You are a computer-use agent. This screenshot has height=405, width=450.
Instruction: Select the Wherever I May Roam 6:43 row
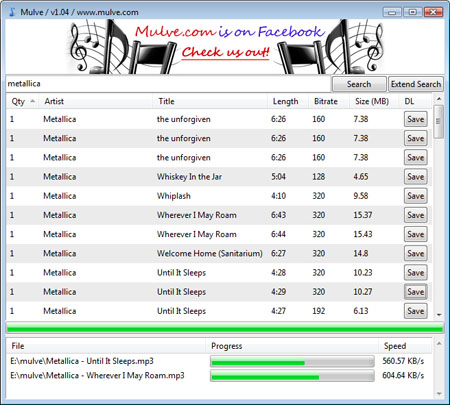click(x=219, y=215)
